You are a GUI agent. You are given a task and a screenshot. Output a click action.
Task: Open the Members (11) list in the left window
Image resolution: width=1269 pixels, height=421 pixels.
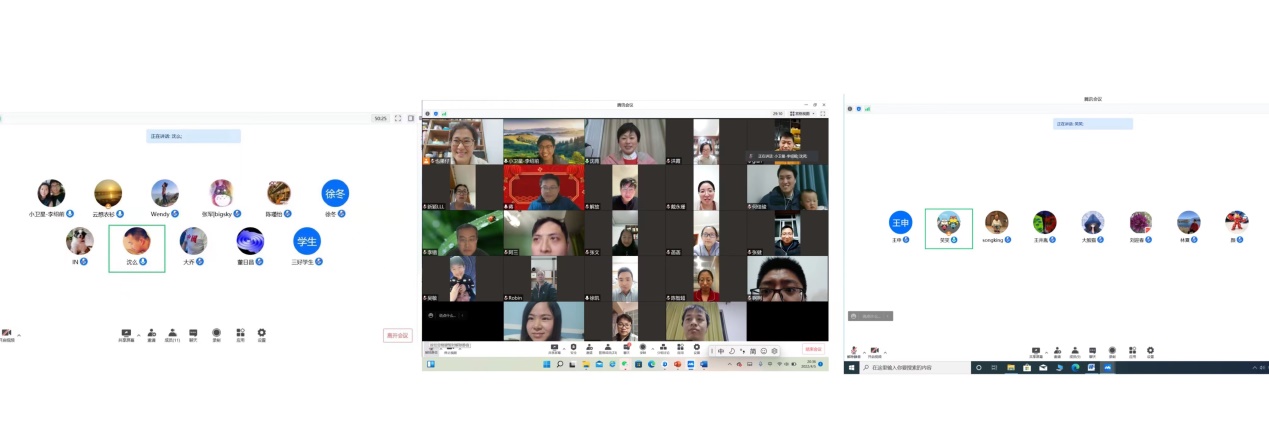pos(172,333)
